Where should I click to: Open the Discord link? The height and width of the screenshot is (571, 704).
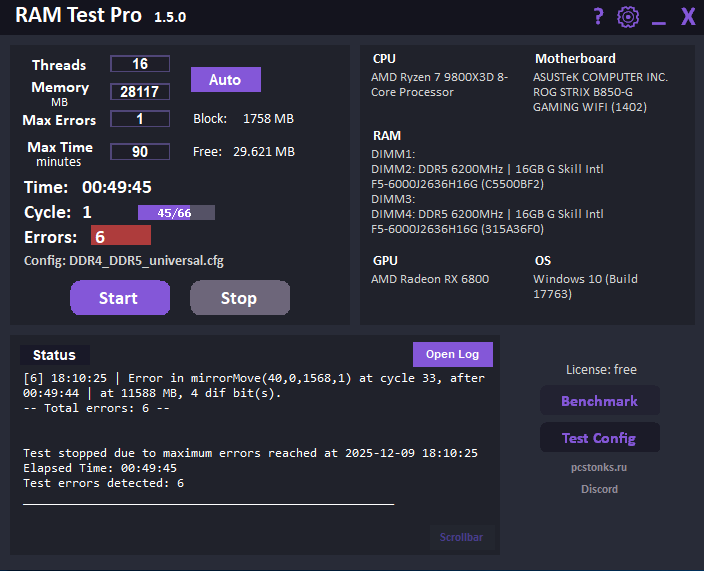click(599, 489)
